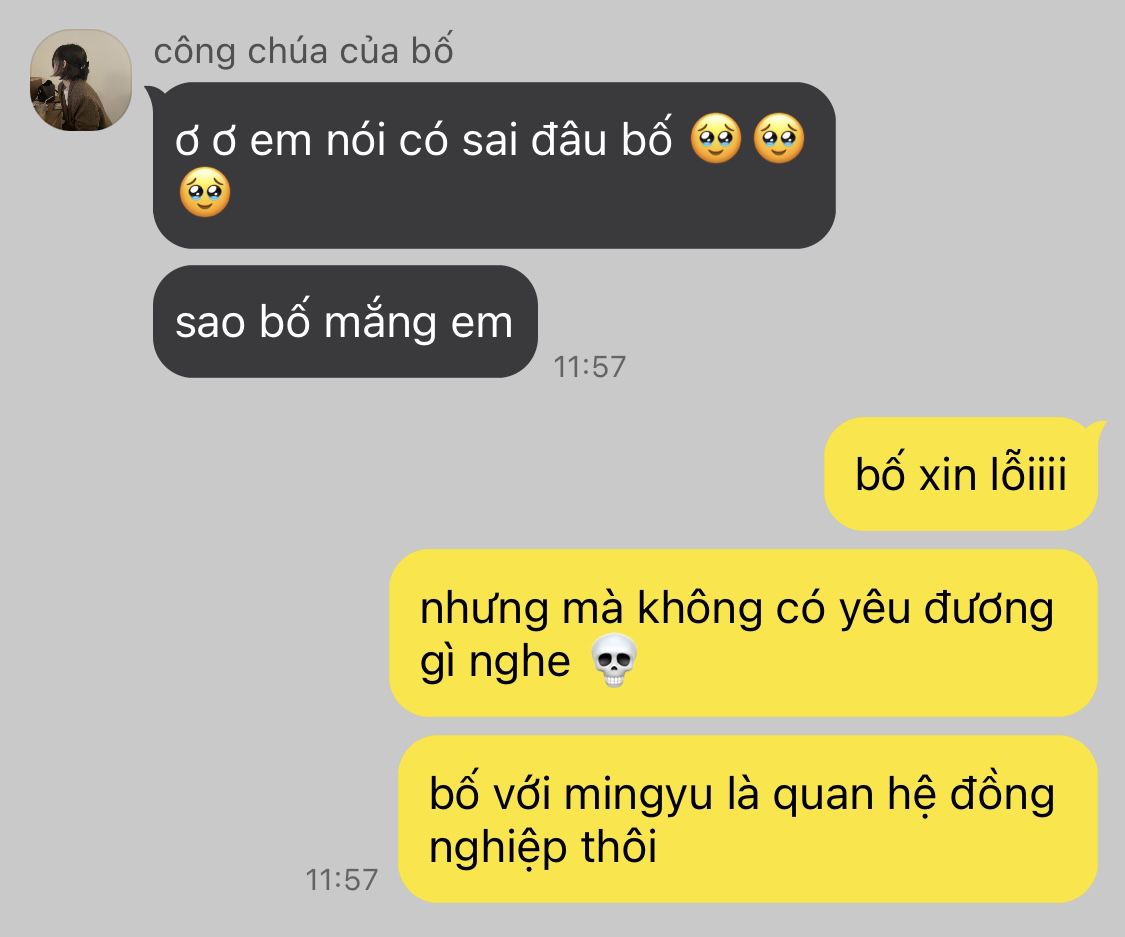Open the sender's profile avatar photo
The image size is (1125, 937).
pos(80,80)
